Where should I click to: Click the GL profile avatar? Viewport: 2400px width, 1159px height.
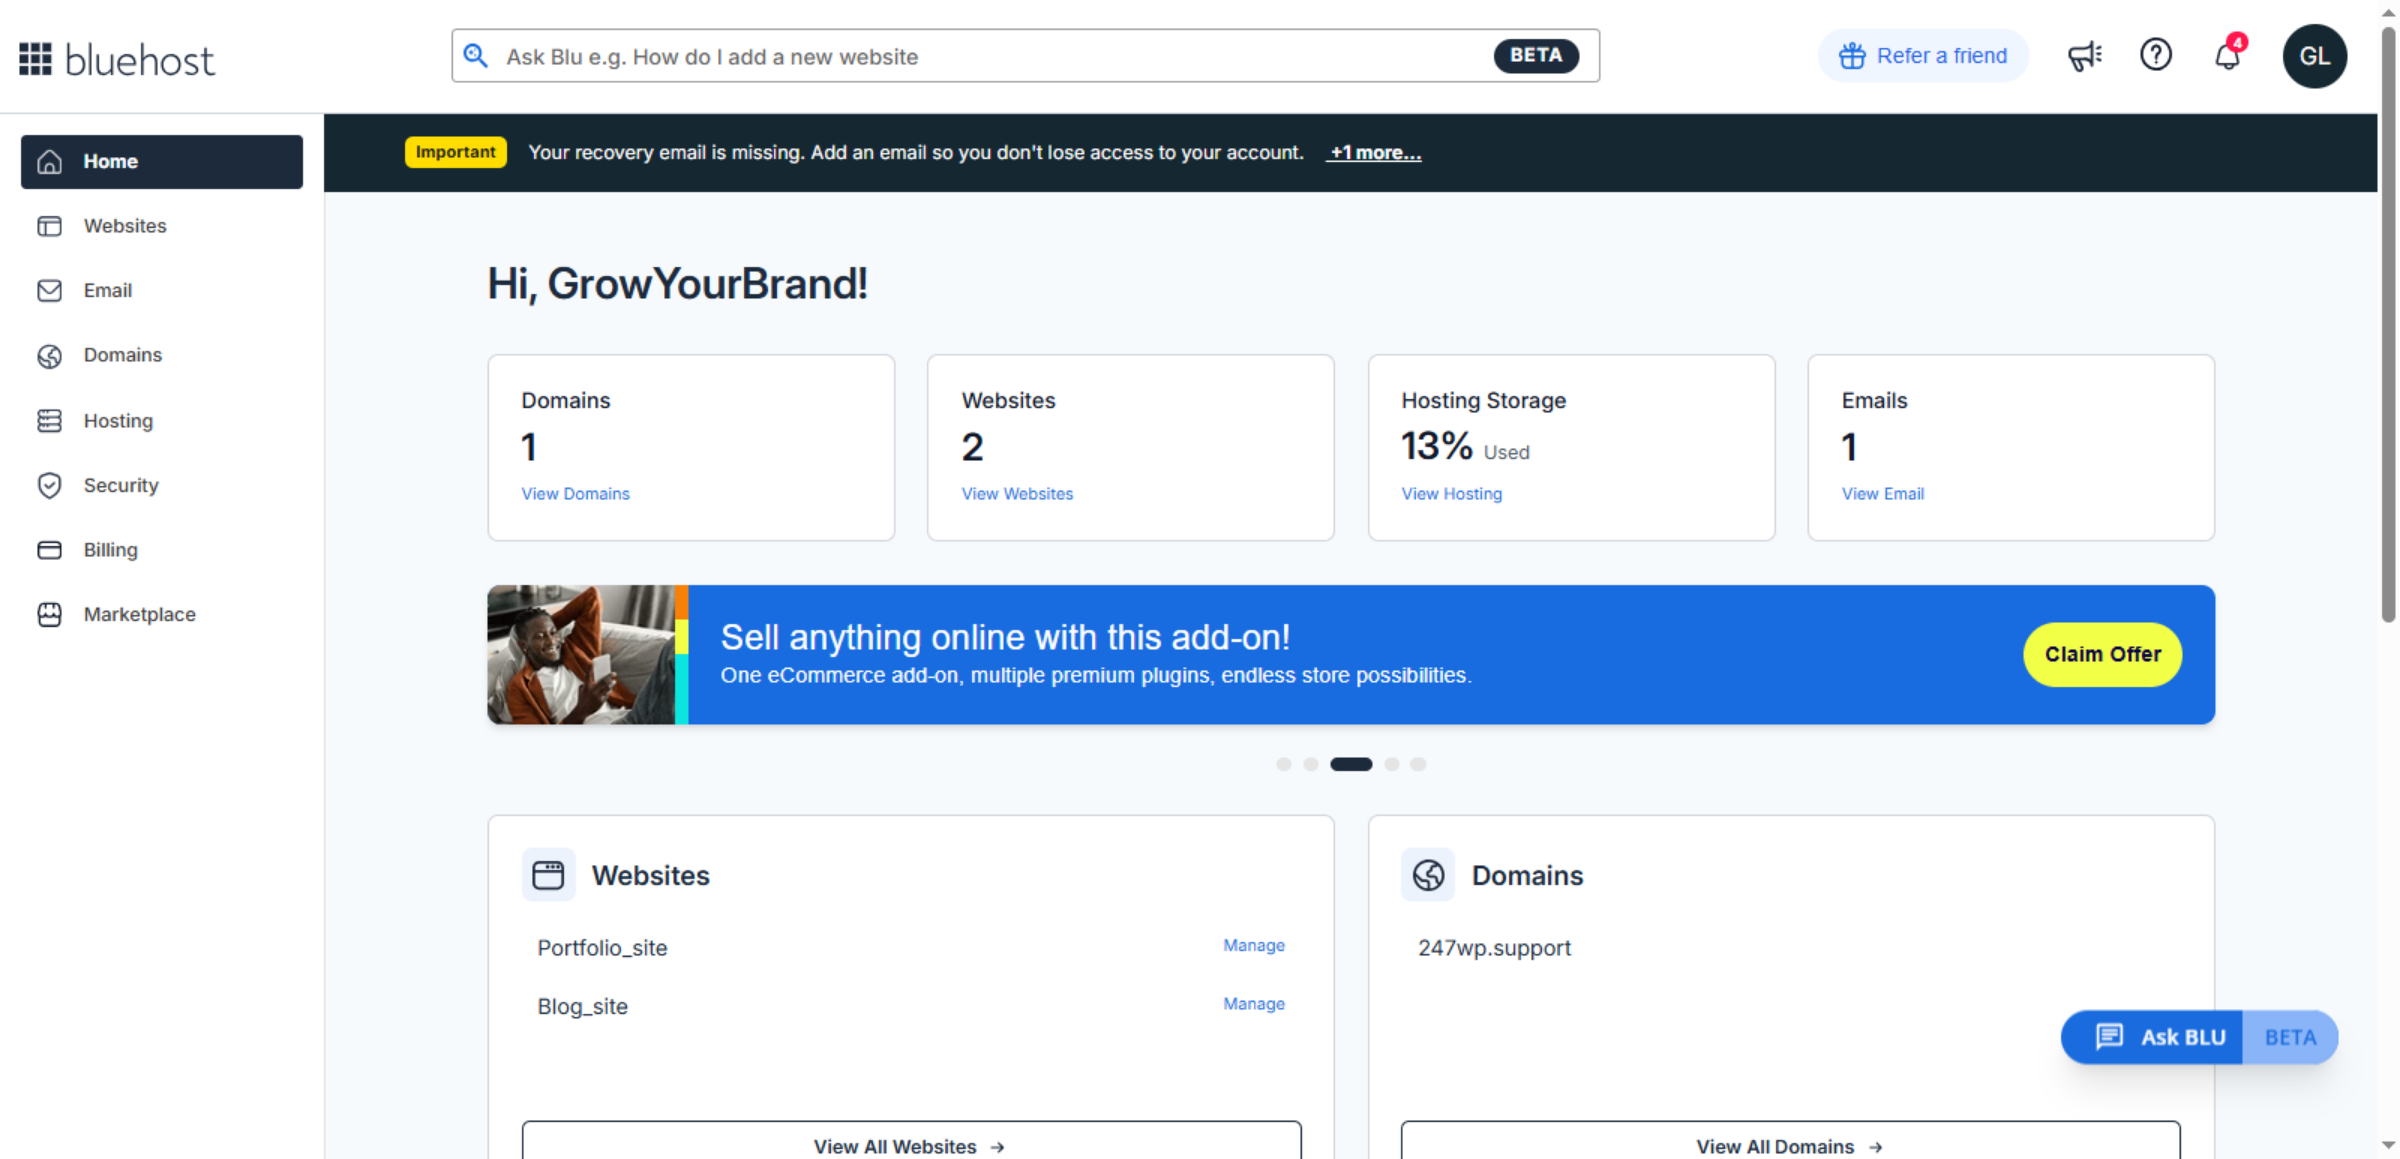tap(2315, 56)
